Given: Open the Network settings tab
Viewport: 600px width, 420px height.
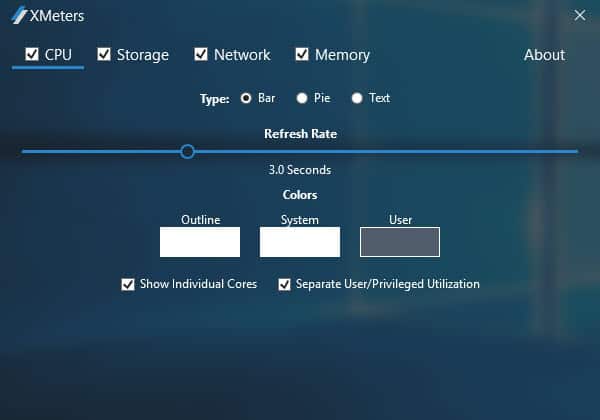Looking at the screenshot, I should [x=242, y=55].
